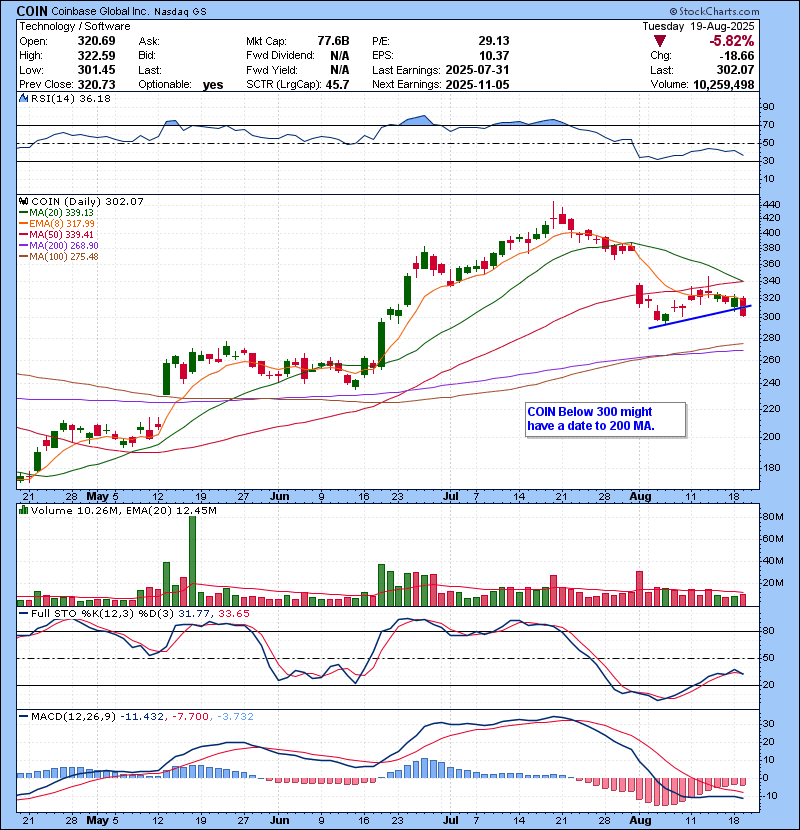Click the Aug label on price chart axis
The image size is (800, 830).
640,497
